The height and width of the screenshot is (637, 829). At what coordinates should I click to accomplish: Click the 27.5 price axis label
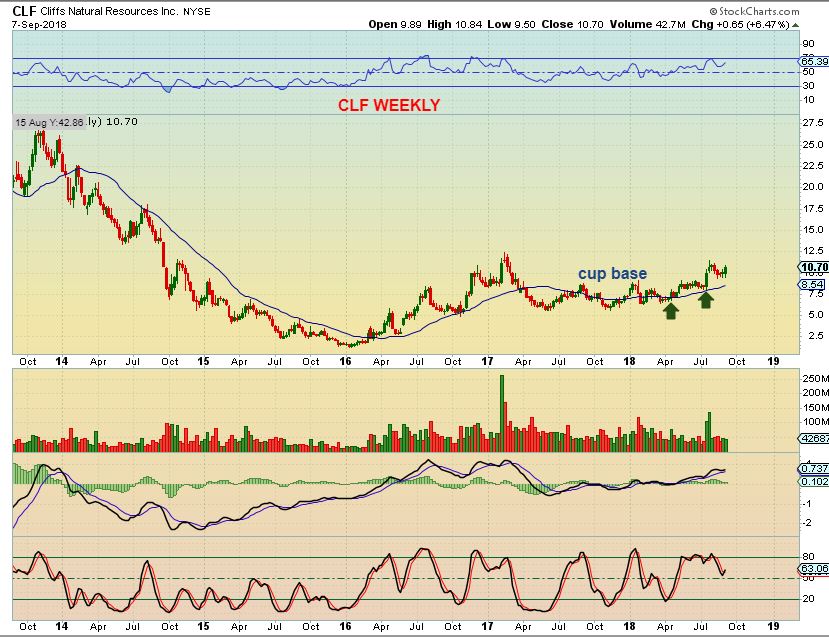tap(813, 123)
